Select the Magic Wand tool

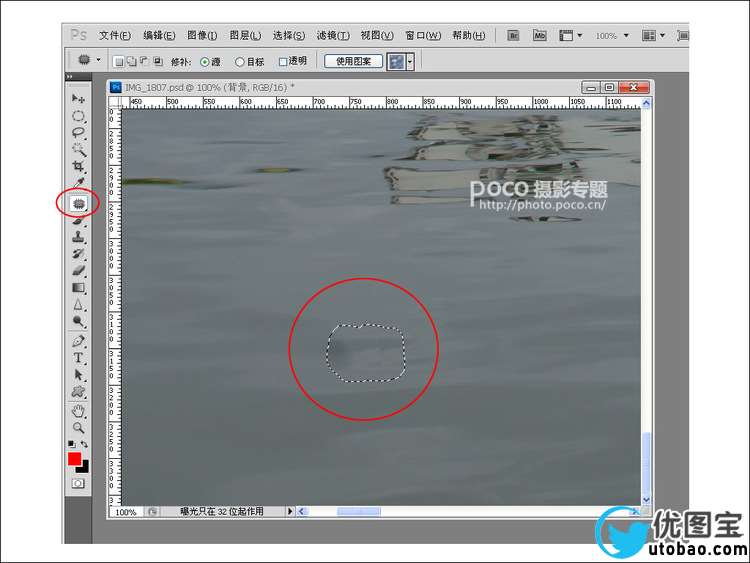(78, 150)
